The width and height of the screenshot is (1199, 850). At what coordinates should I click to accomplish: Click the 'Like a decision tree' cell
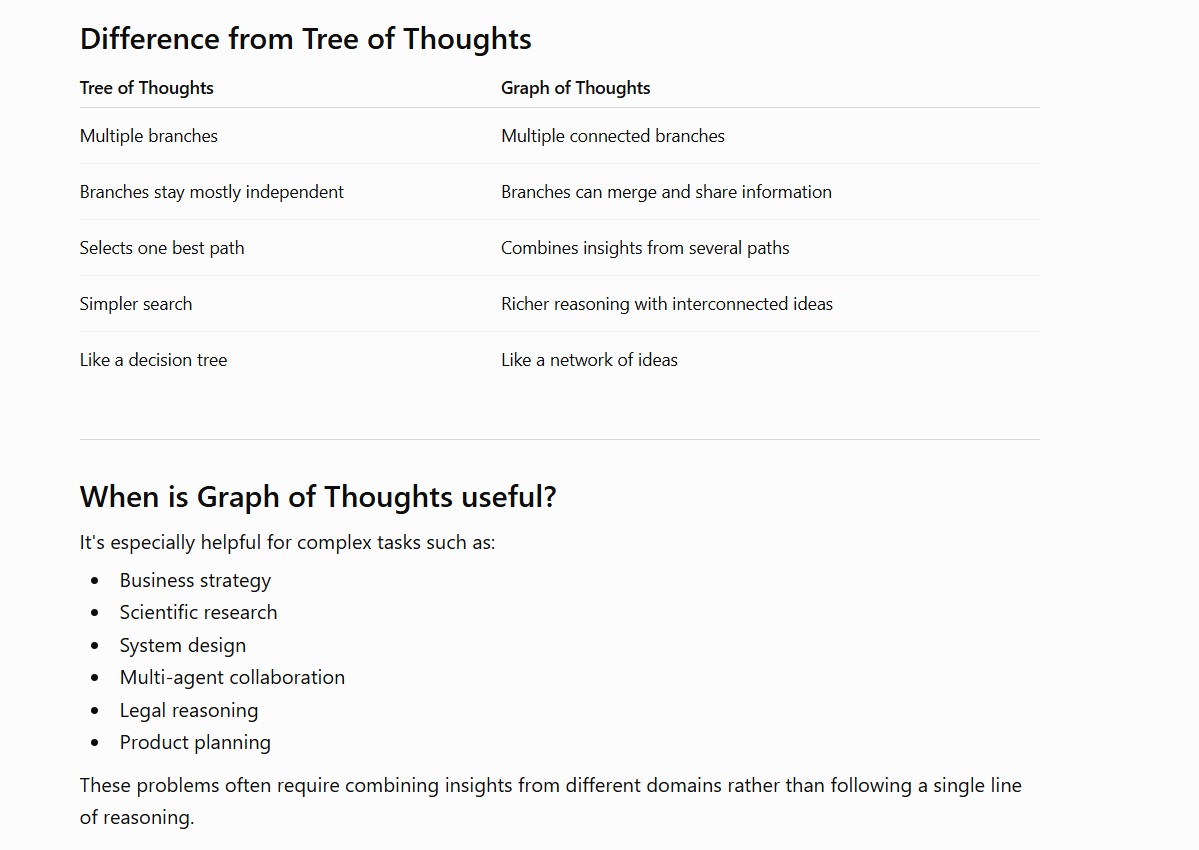coord(153,360)
